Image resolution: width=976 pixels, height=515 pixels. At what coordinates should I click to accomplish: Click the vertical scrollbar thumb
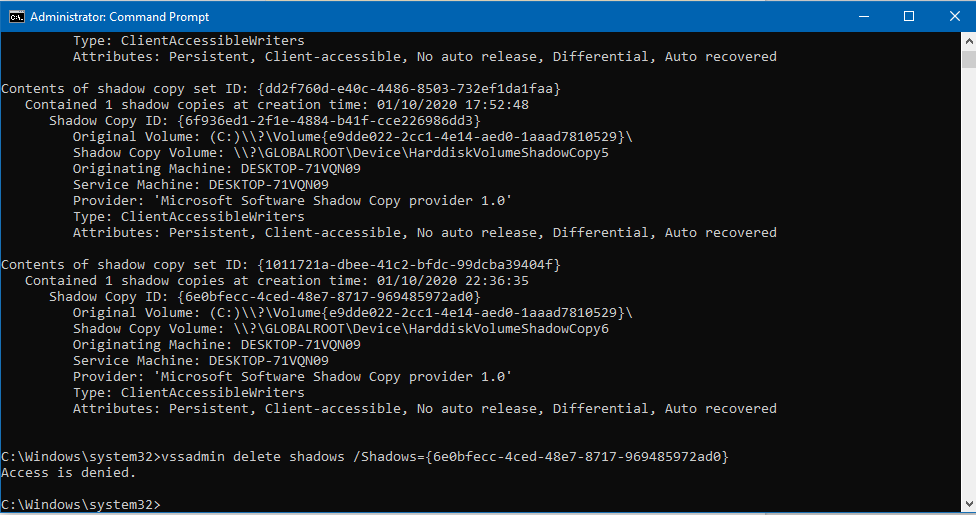coord(969,59)
